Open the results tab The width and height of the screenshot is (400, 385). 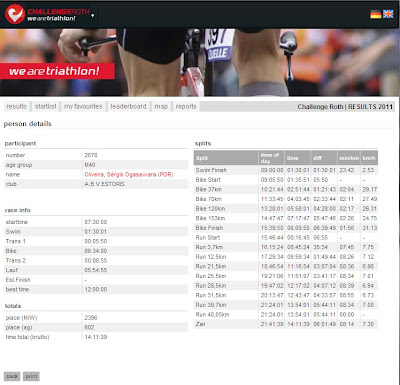16,106
